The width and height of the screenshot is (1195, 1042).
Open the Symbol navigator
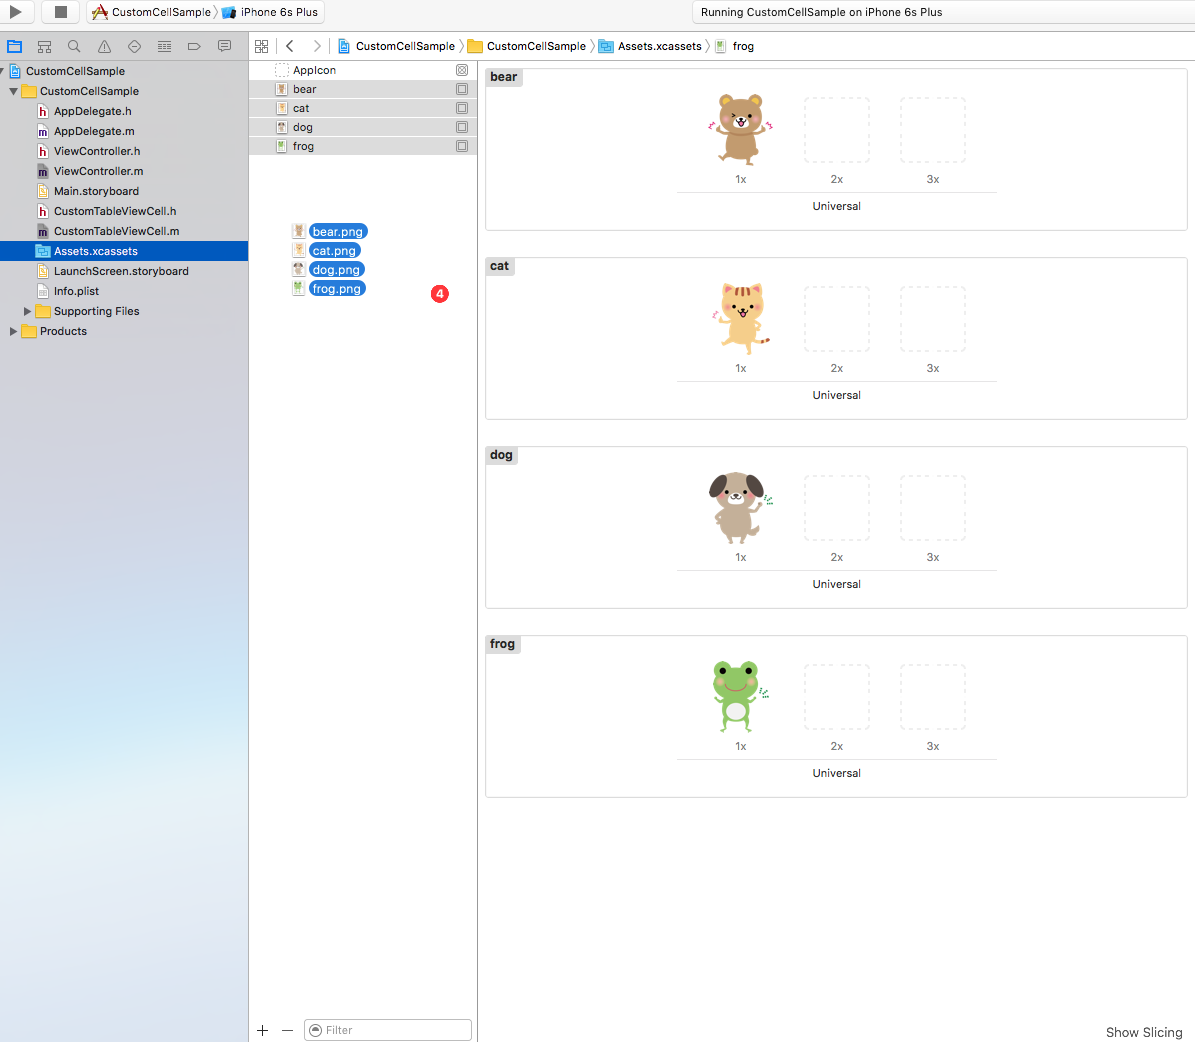tap(44, 46)
